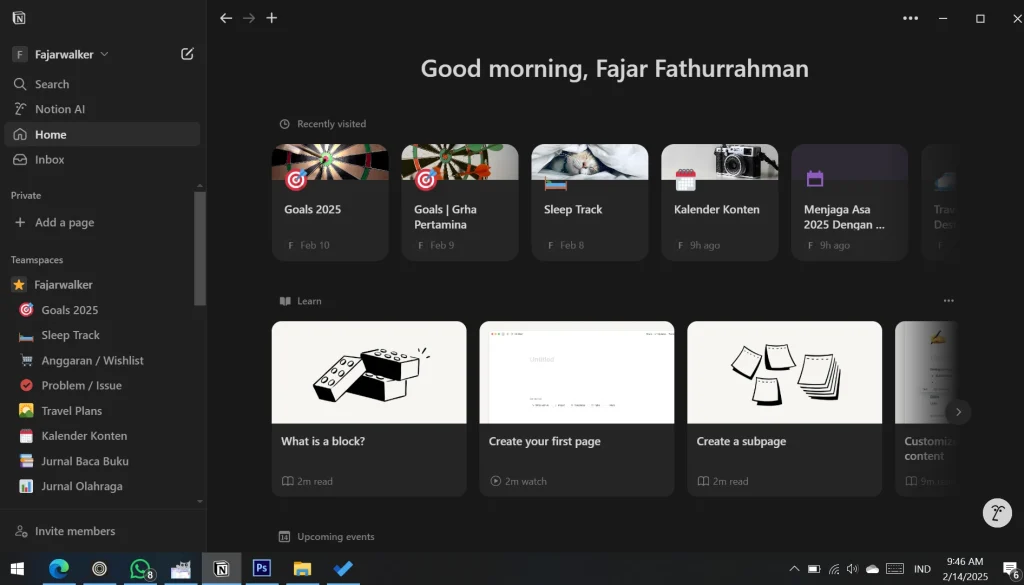This screenshot has height=585, width=1024.
Task: Launch Microsoft Edge from taskbar
Action: tap(59, 569)
